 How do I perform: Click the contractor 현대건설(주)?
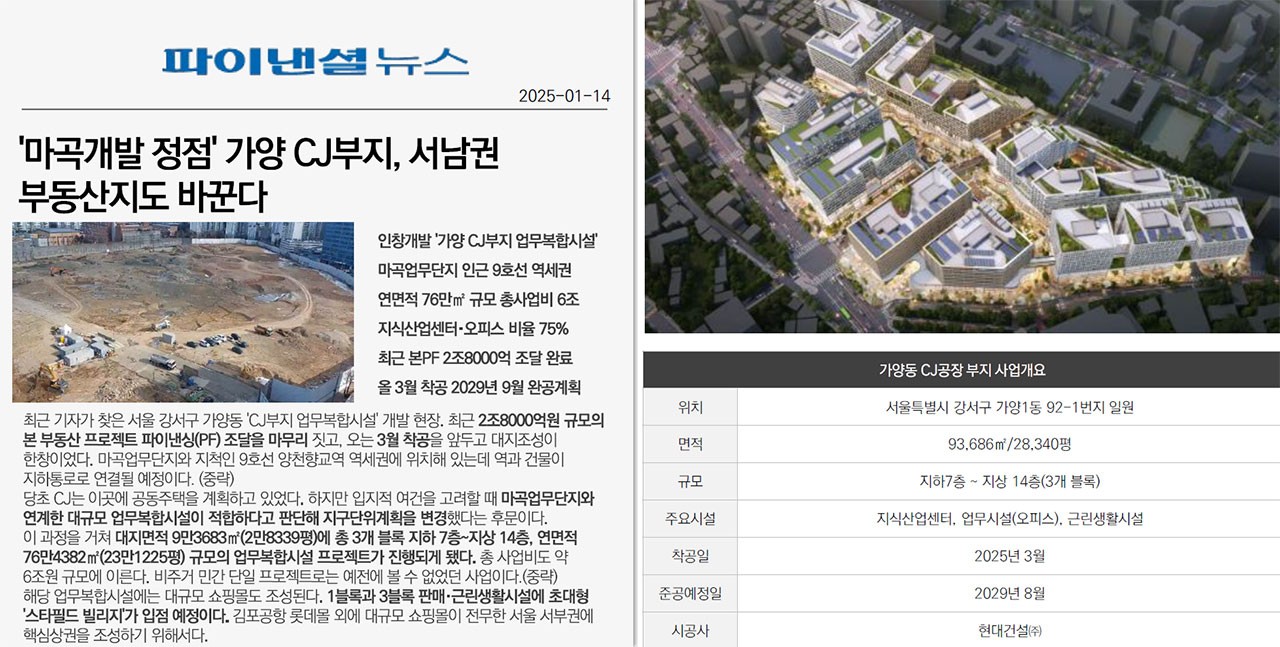[x=960, y=629]
